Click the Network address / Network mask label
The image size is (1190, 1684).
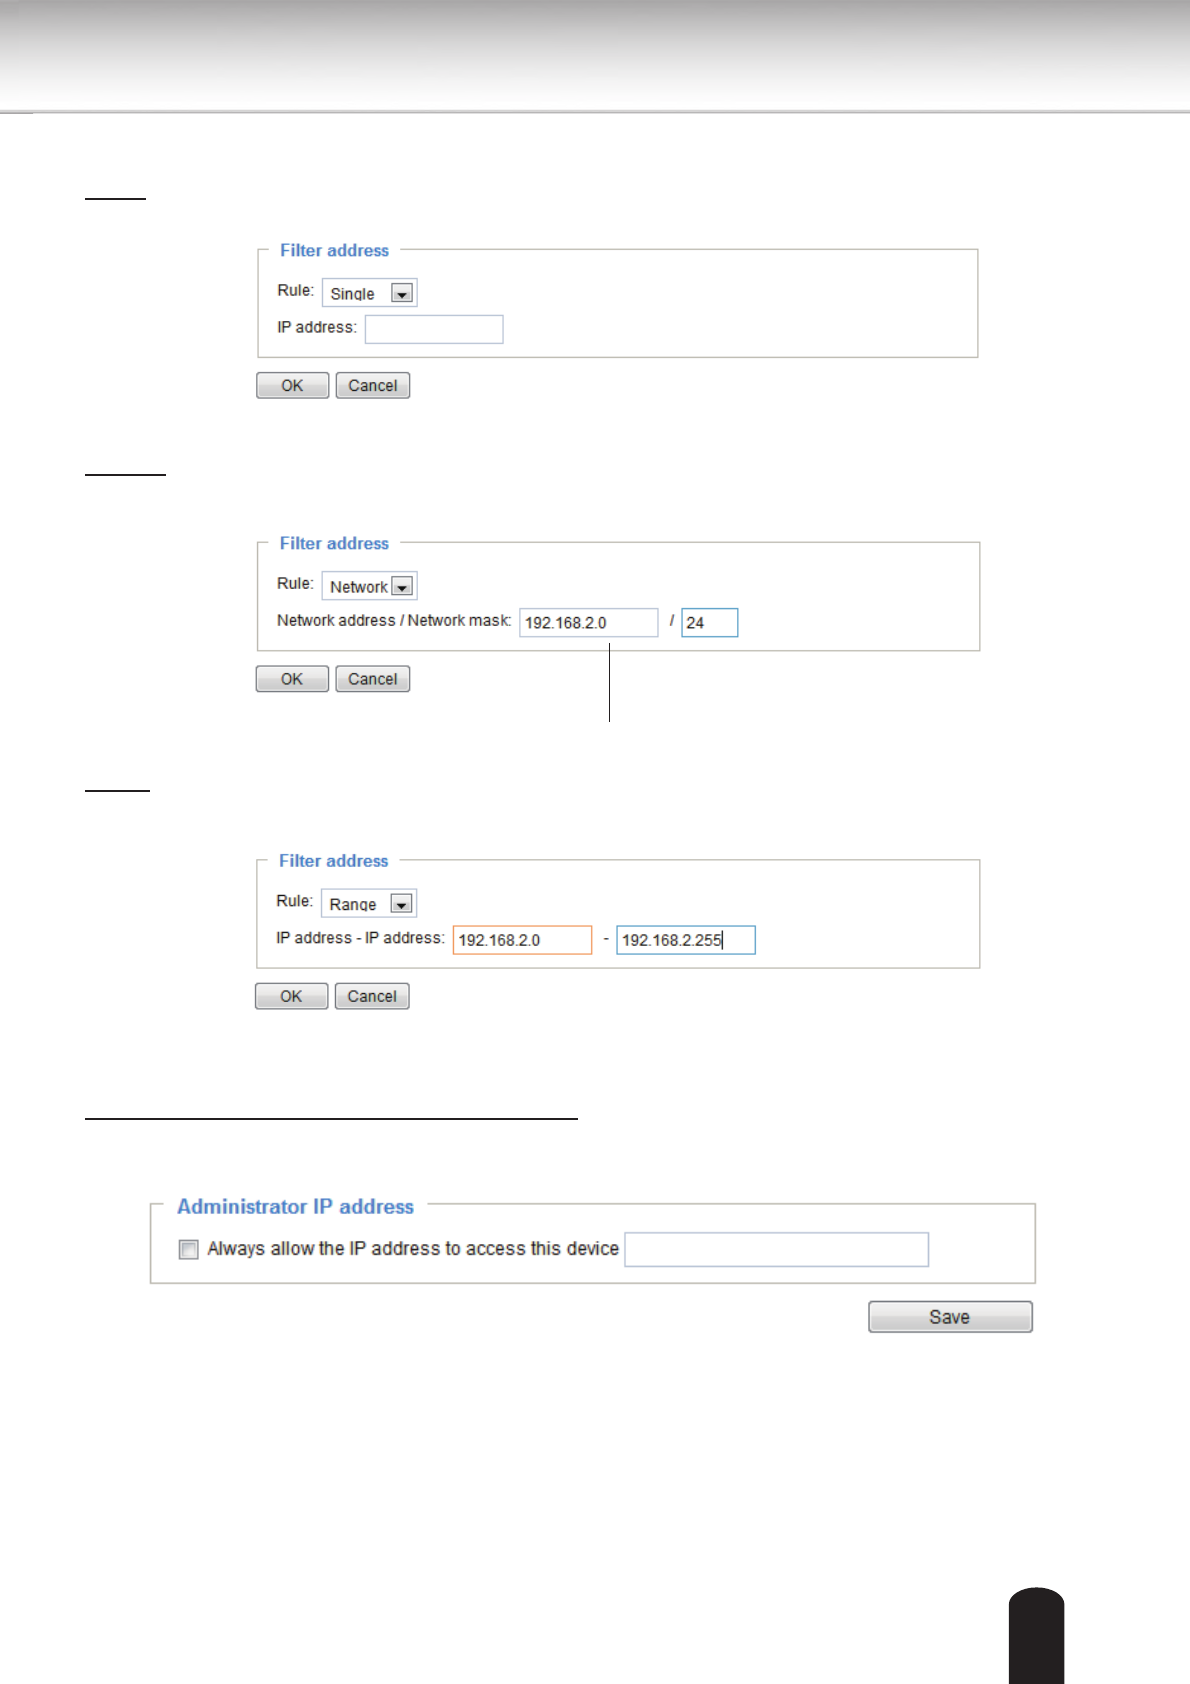pos(394,621)
